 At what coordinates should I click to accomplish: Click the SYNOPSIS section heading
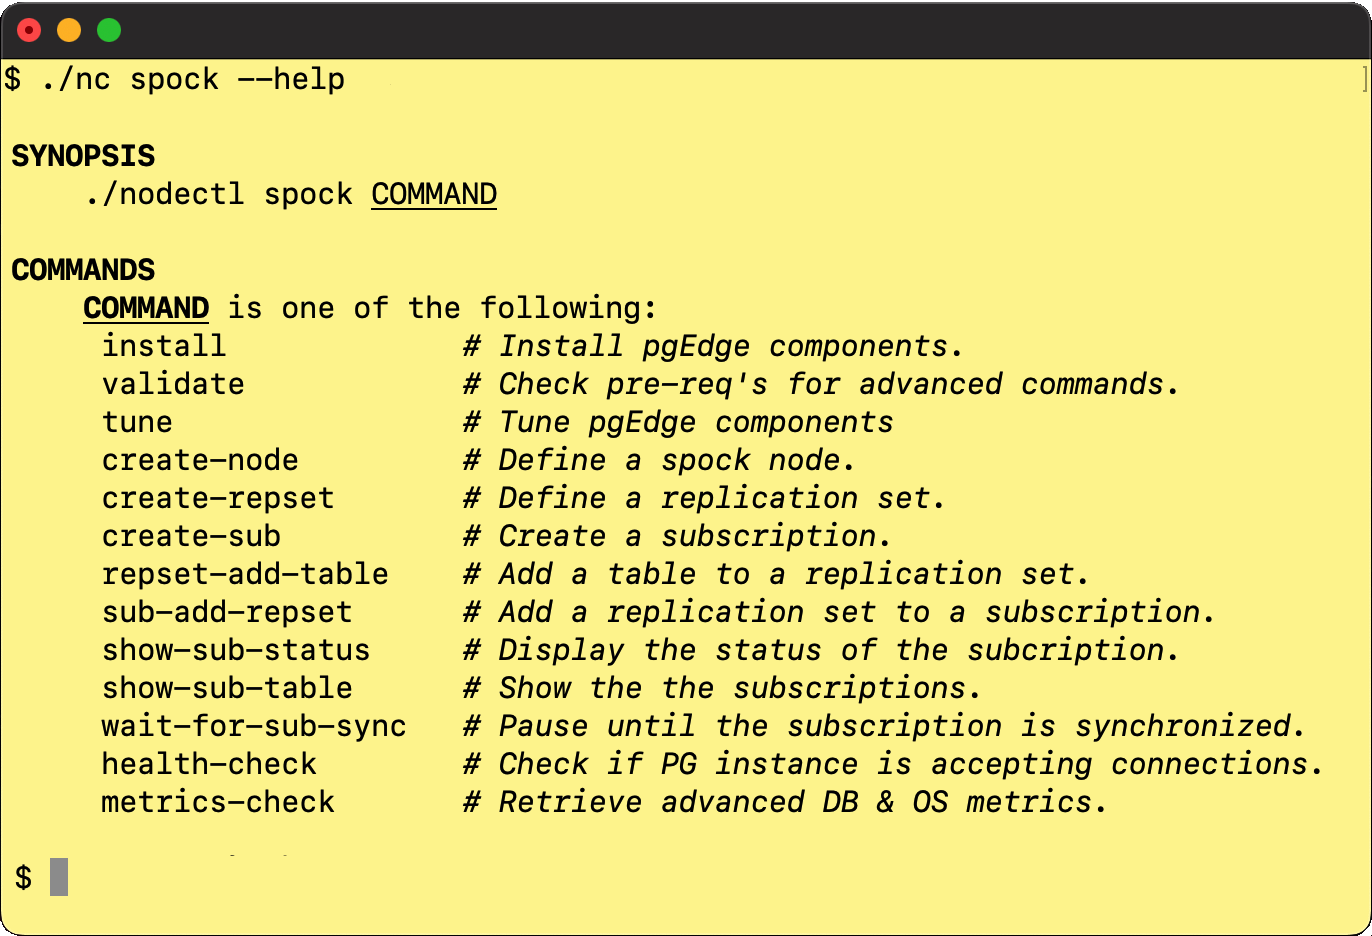(x=83, y=156)
